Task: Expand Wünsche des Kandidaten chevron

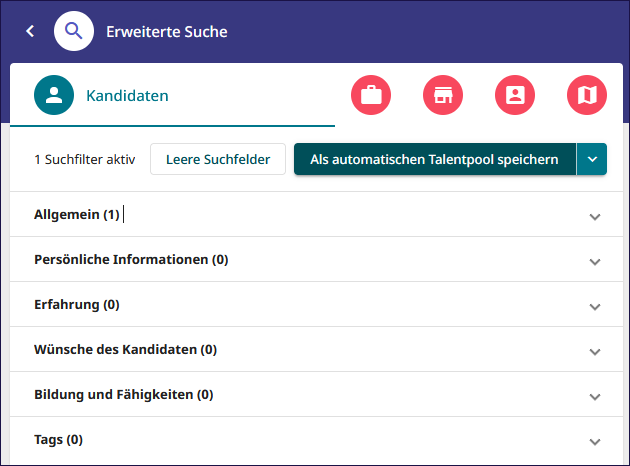Action: click(595, 352)
